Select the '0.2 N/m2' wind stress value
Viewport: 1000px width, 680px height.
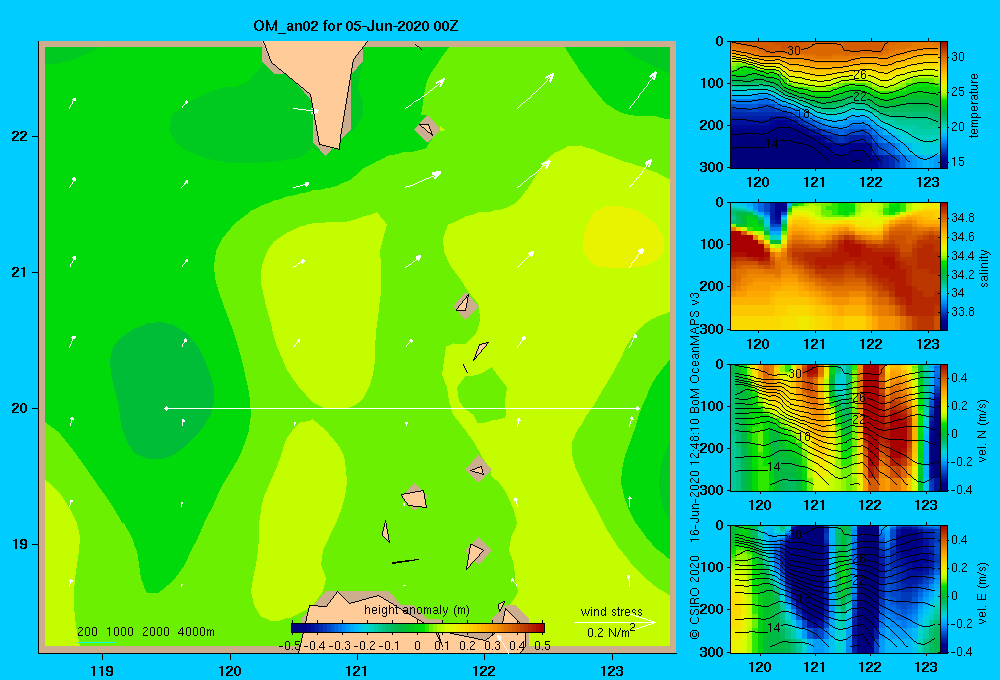pyautogui.click(x=611, y=632)
